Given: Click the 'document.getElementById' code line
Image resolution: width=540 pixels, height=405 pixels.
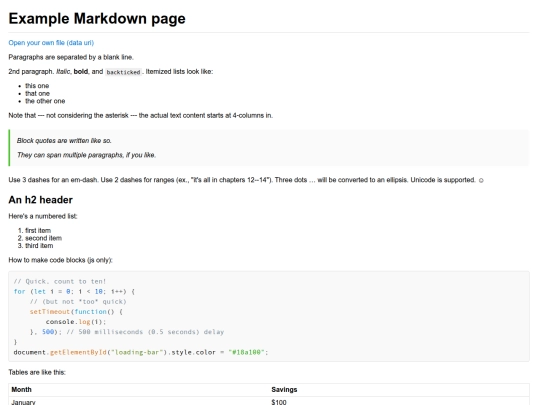Looking at the screenshot, I should point(141,352).
